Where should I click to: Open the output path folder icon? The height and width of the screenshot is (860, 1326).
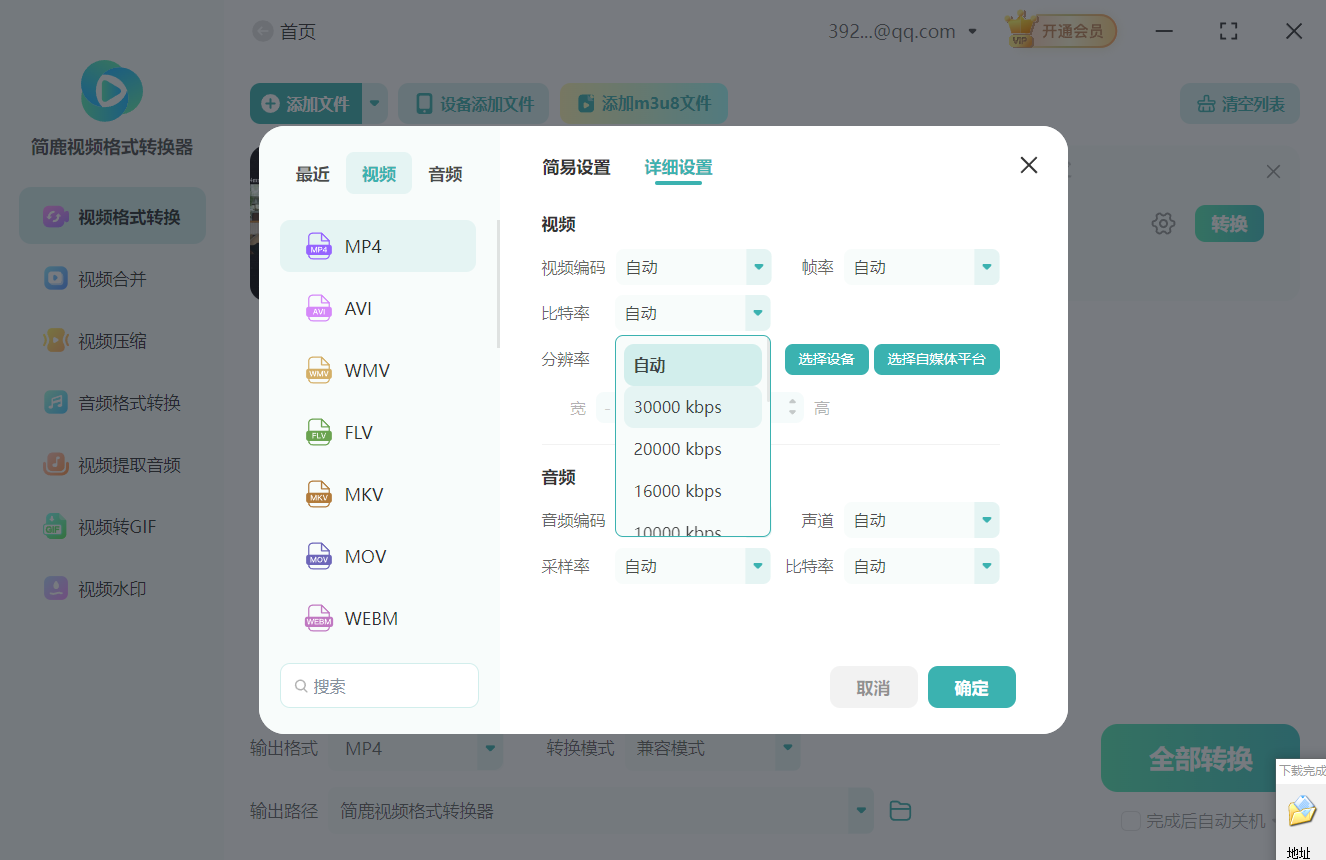[x=899, y=810]
